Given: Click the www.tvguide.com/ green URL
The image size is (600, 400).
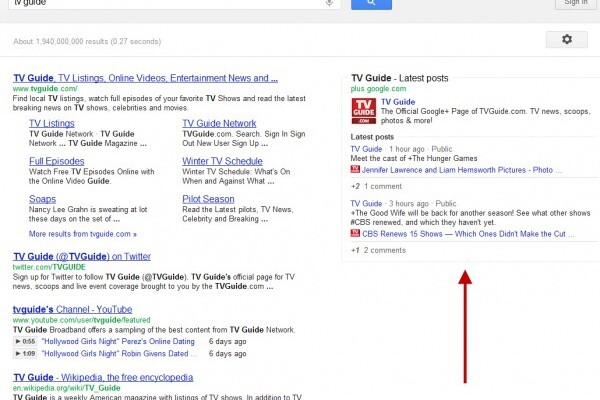Looking at the screenshot, I should pyautogui.click(x=45, y=89).
